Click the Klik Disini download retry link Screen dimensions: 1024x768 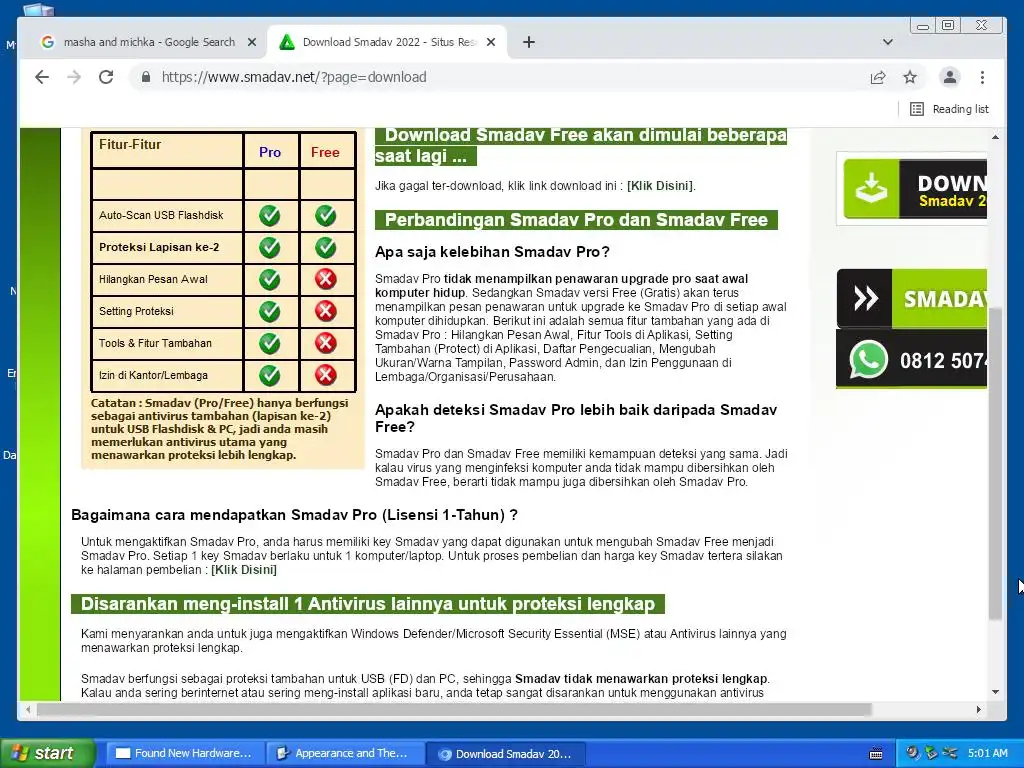click(x=660, y=185)
